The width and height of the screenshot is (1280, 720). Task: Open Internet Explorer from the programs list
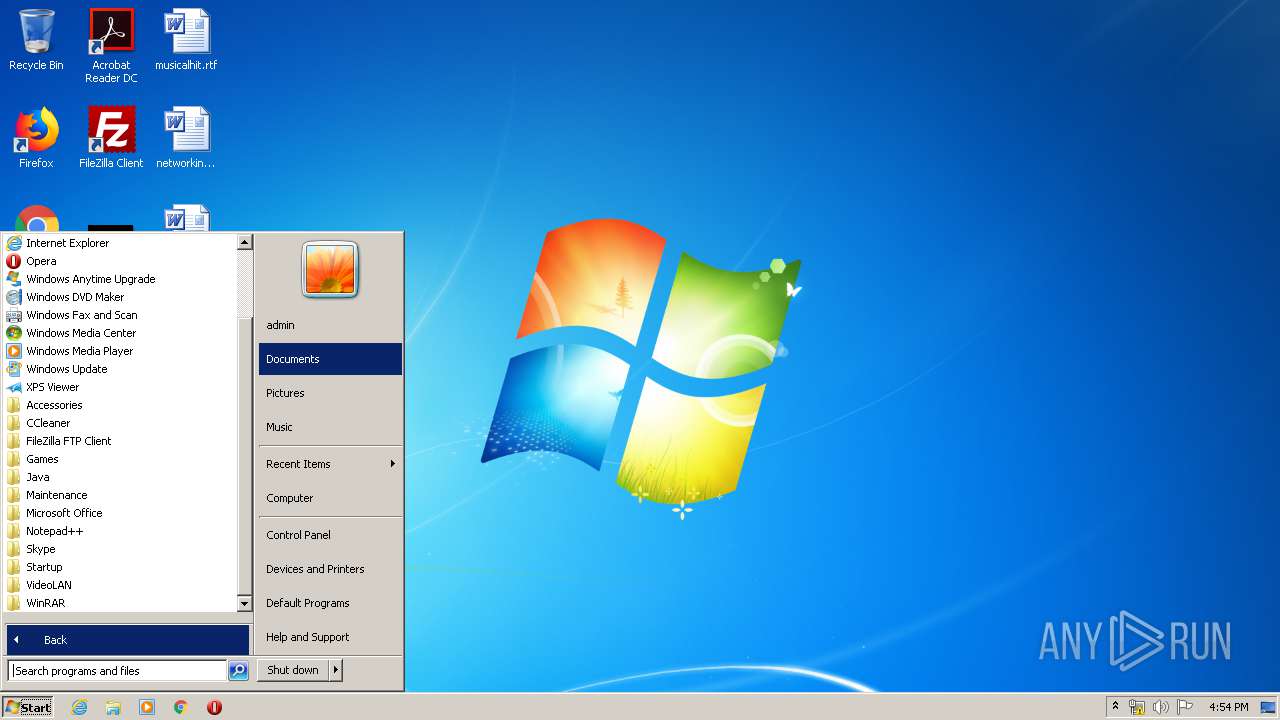coord(120,243)
